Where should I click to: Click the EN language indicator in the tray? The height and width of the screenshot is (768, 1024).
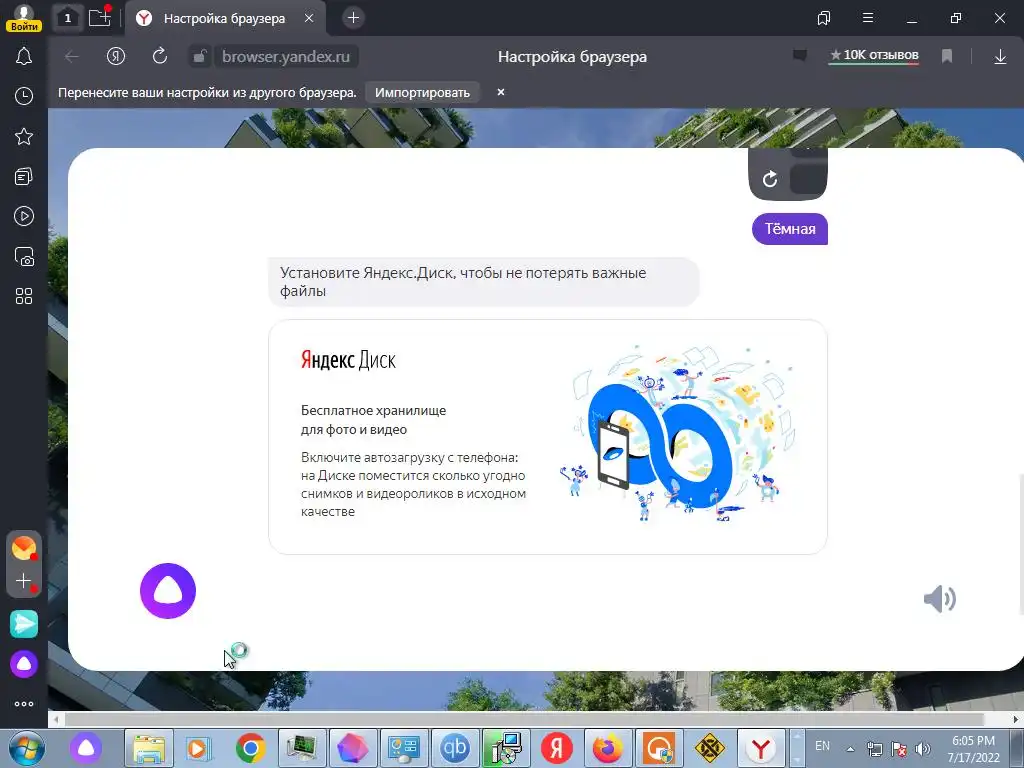(822, 746)
